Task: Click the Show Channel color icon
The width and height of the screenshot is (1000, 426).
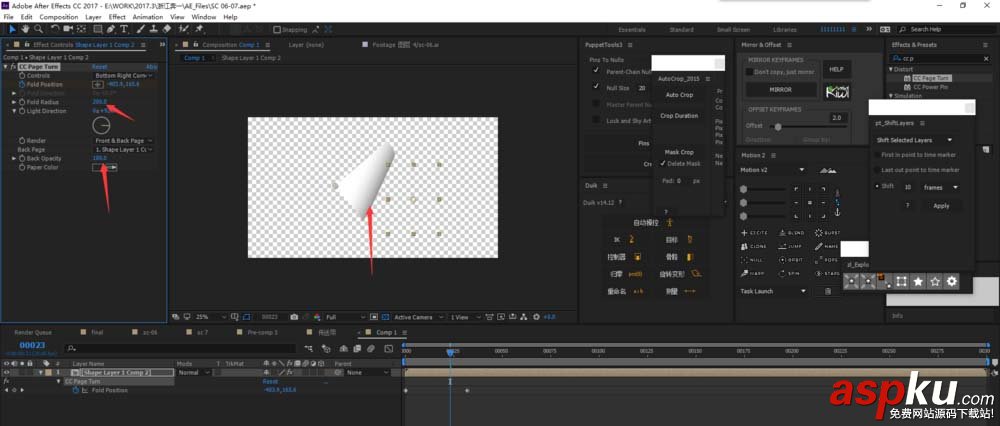Action: tap(317, 317)
